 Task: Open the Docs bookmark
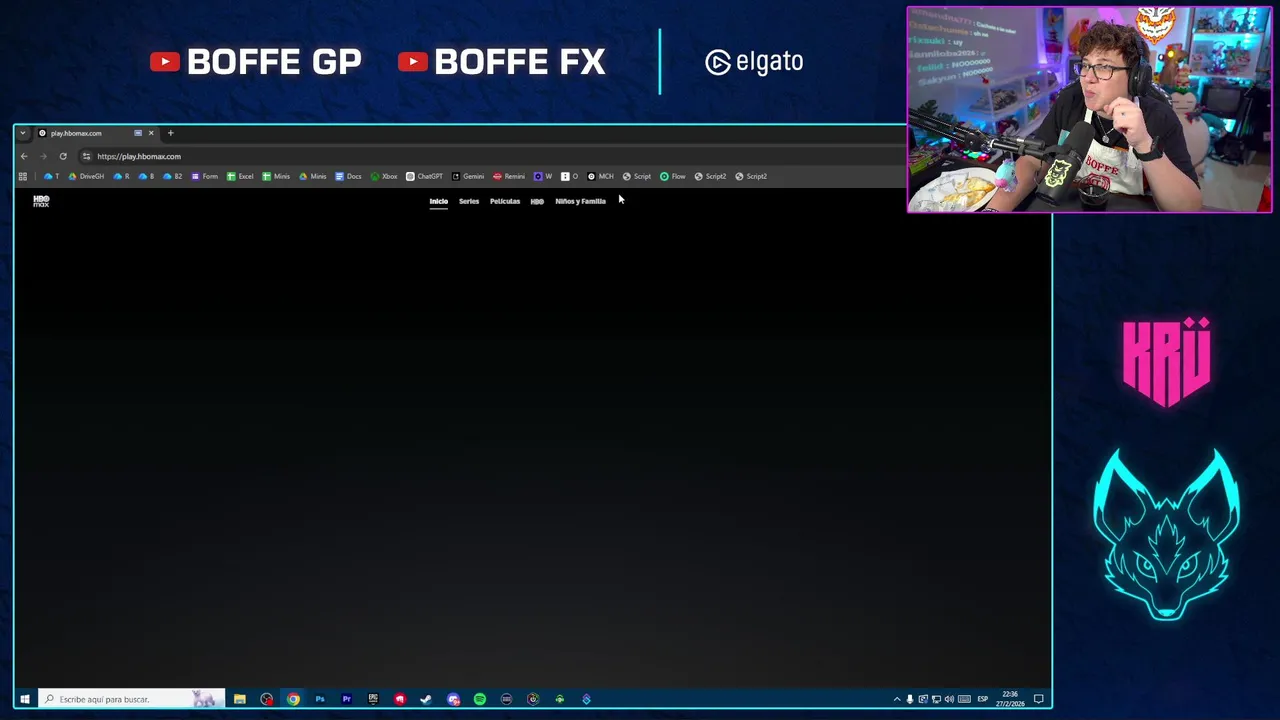coord(348,176)
